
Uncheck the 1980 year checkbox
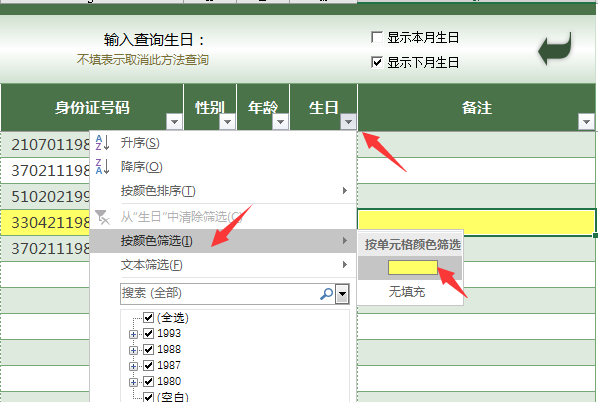coord(148,381)
